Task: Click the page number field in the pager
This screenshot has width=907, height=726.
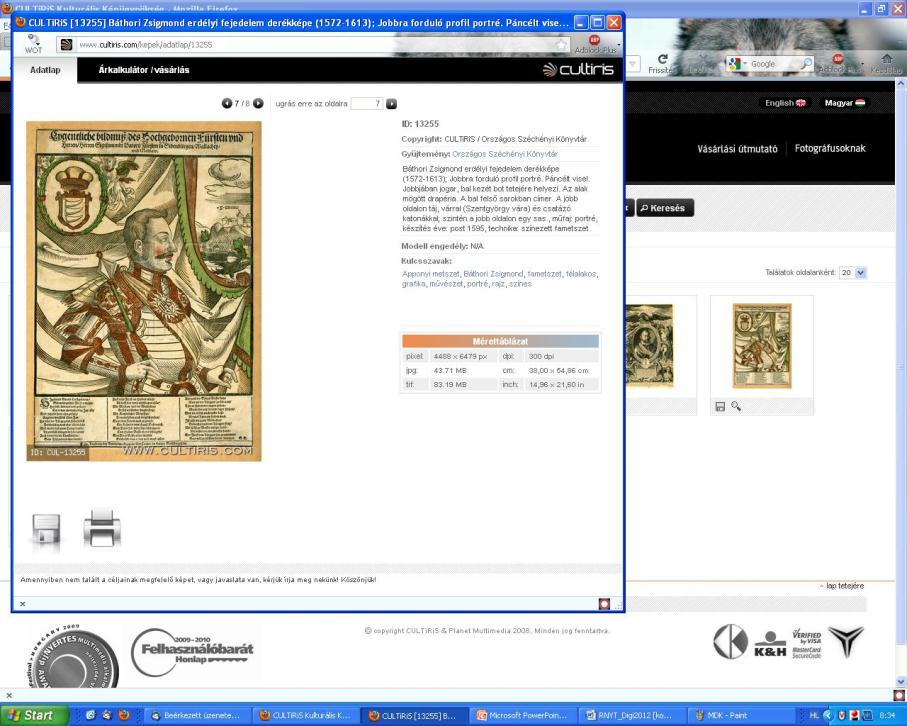Action: (x=367, y=104)
